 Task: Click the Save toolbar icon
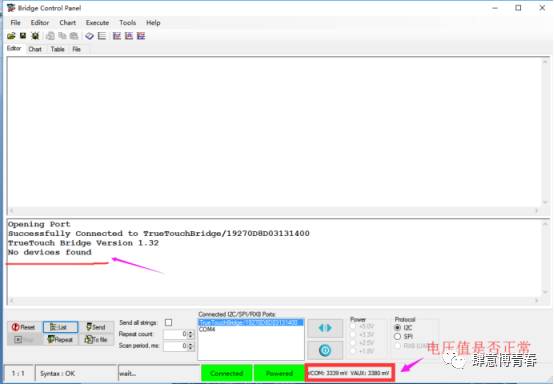click(x=23, y=36)
